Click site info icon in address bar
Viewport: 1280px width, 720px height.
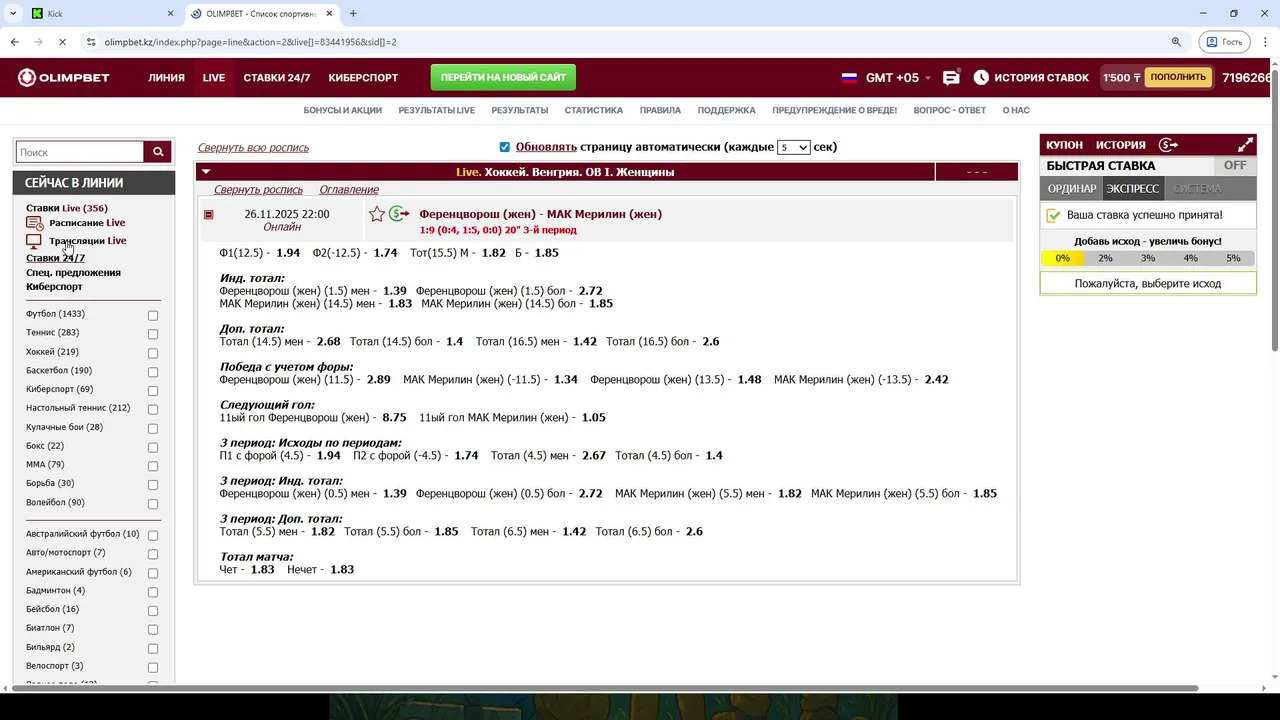[x=91, y=42]
